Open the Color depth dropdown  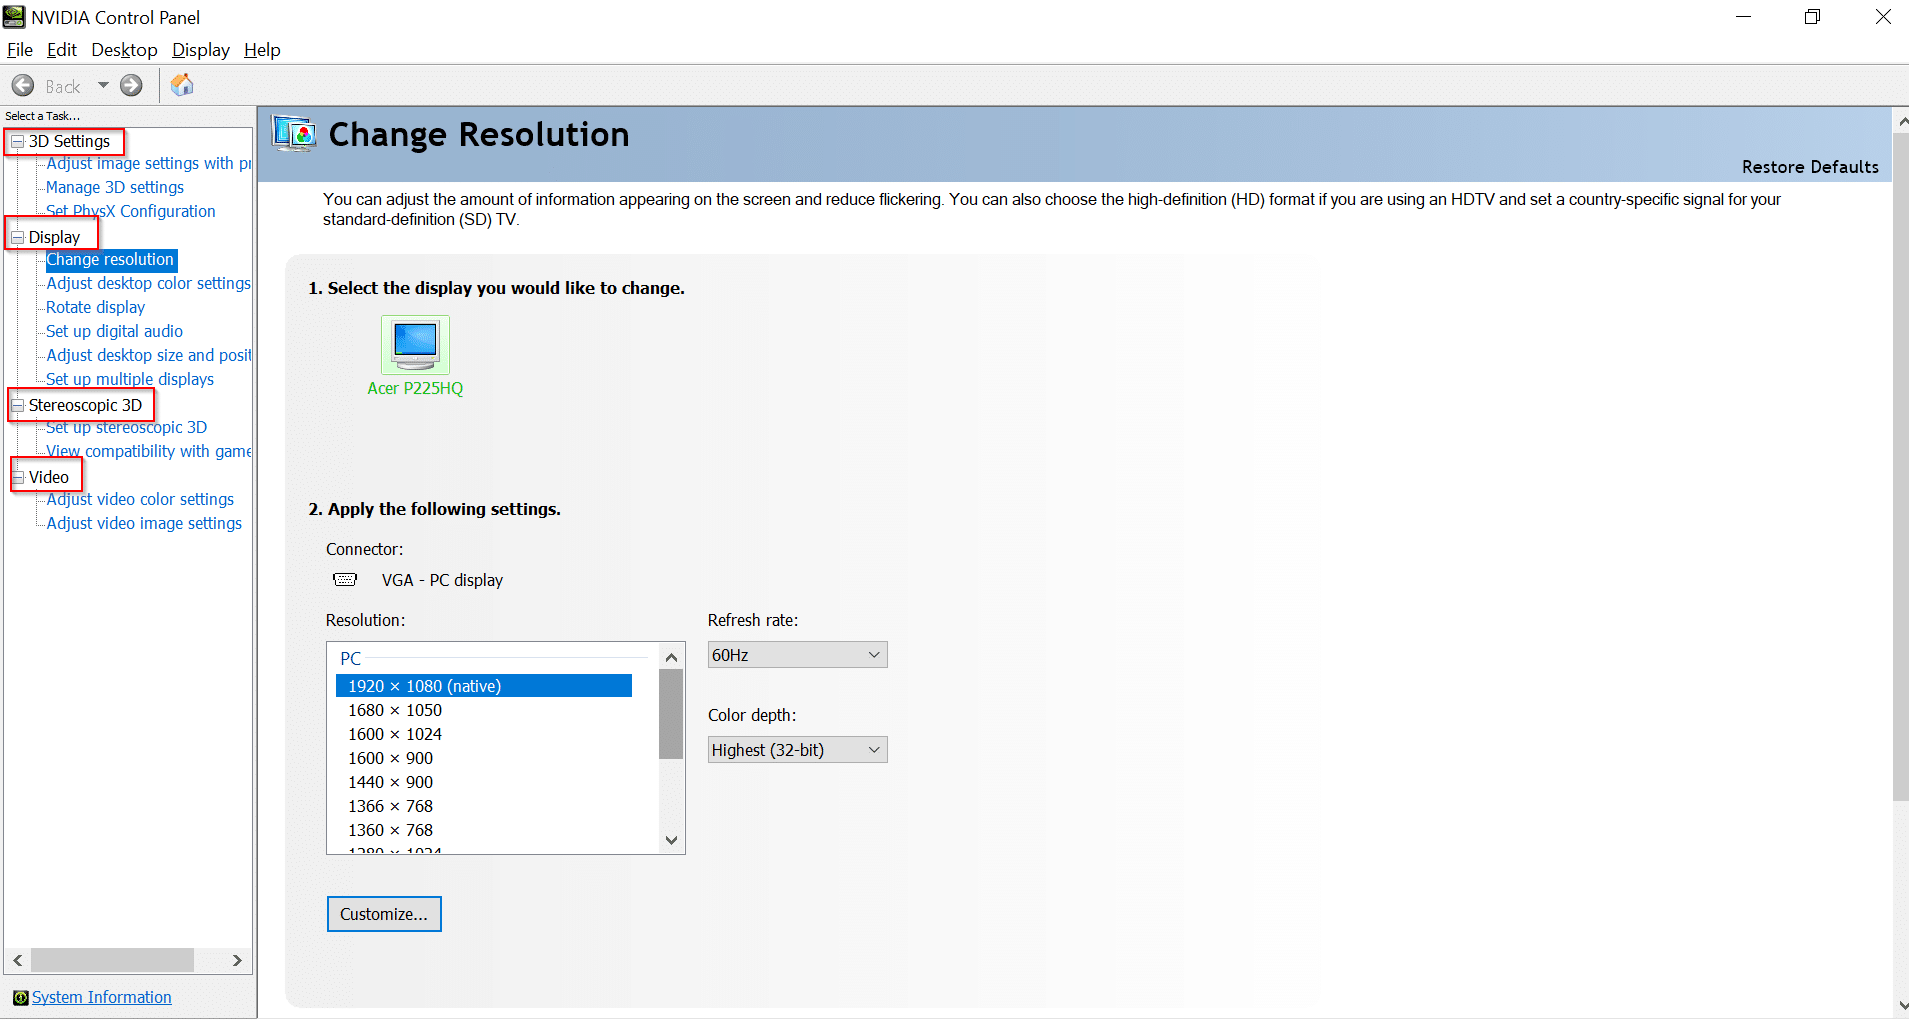click(797, 750)
